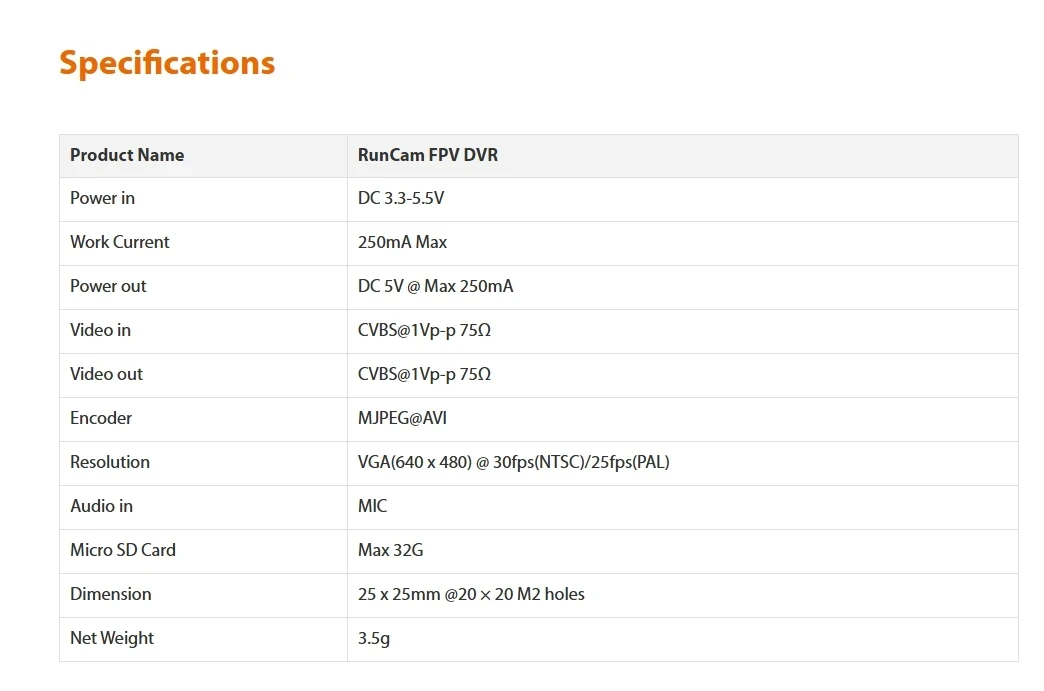Select the Max 32G value
The image size is (1044, 691).
390,550
